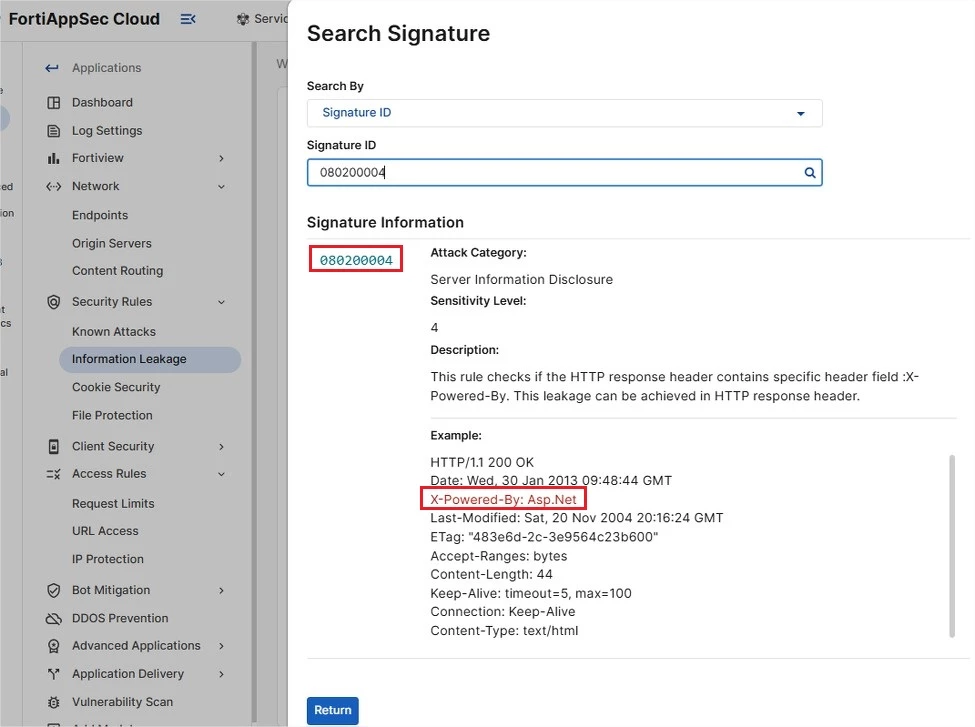Image resolution: width=975 pixels, height=727 pixels.
Task: Click the 'Content-Type: text/html' example line
Action: [504, 631]
